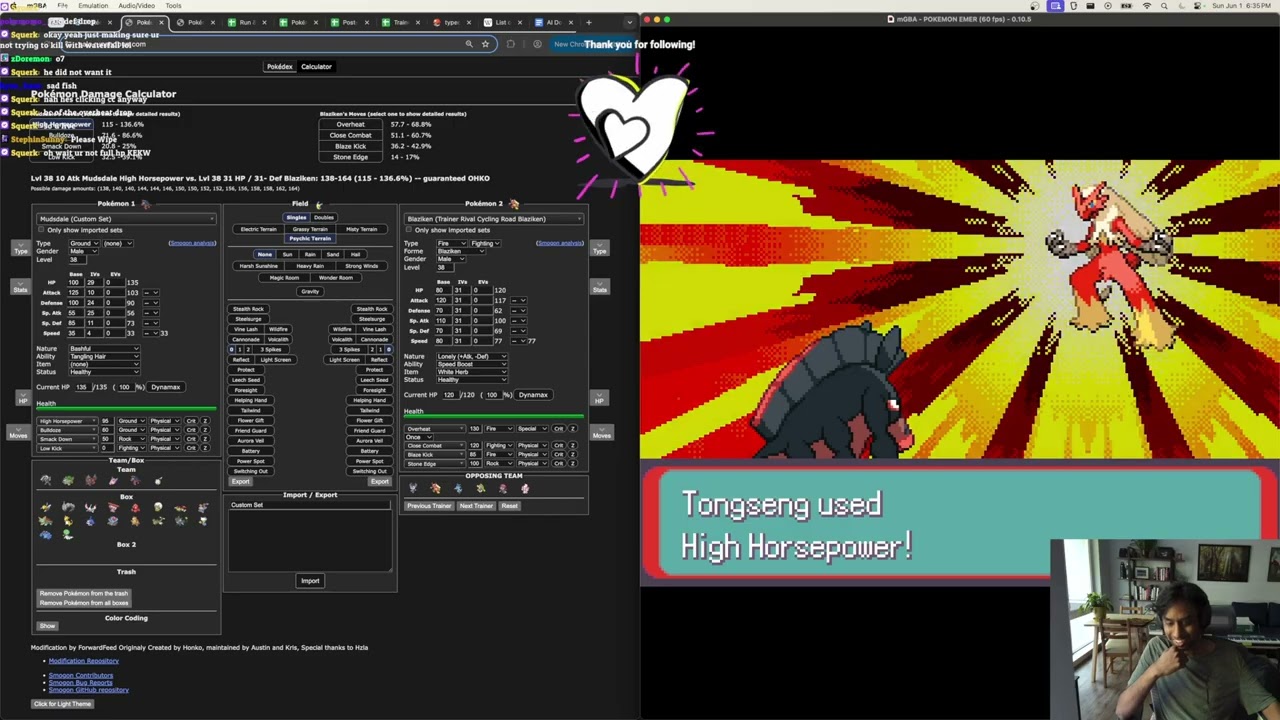Open Pokémon 2 Item White Herb dropdown

pyautogui.click(x=472, y=372)
